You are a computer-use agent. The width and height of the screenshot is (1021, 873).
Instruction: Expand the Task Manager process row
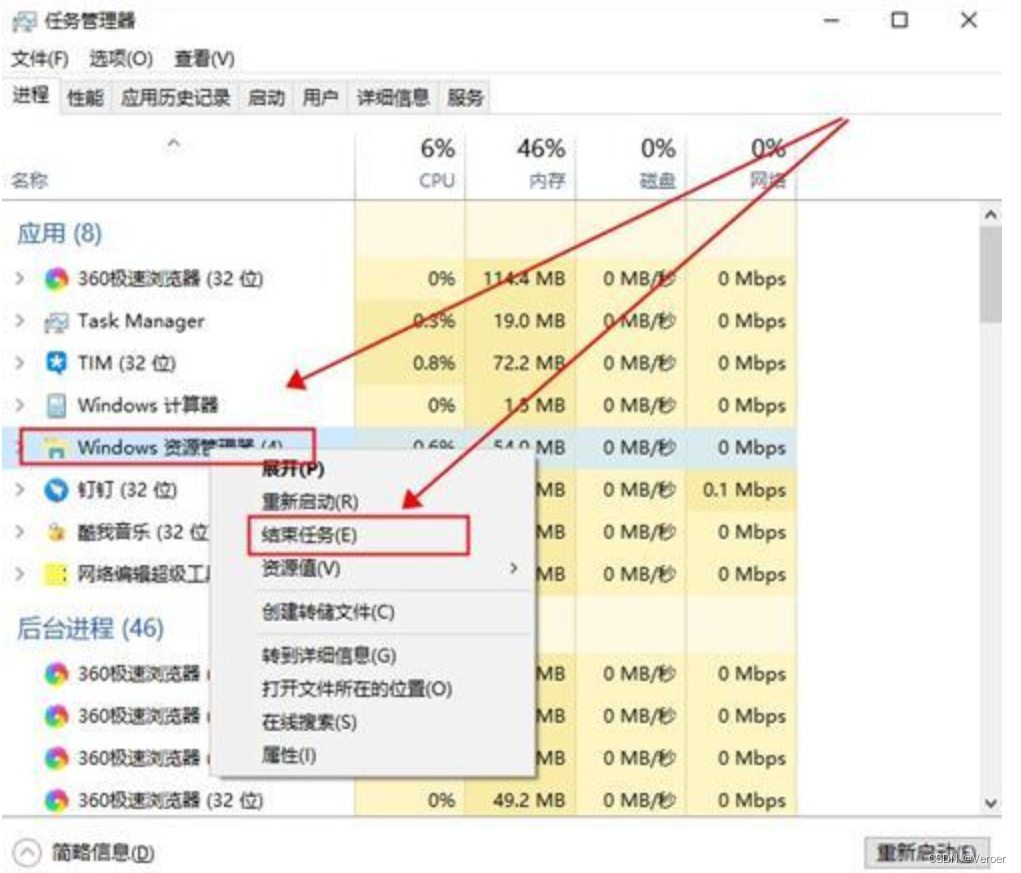click(20, 322)
